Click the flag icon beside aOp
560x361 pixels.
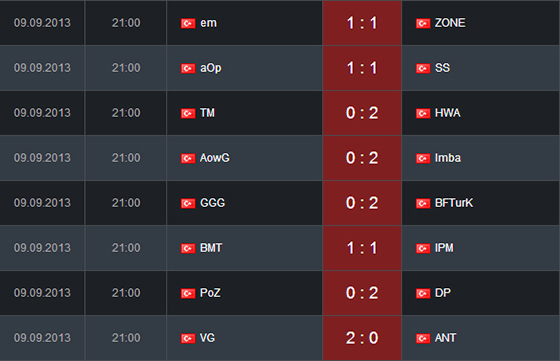pyautogui.click(x=188, y=69)
